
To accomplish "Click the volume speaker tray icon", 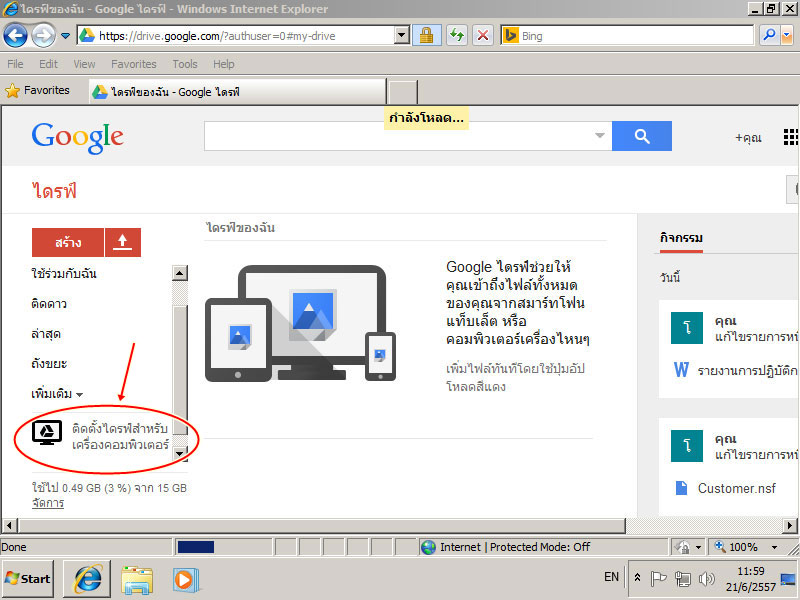I will point(707,579).
